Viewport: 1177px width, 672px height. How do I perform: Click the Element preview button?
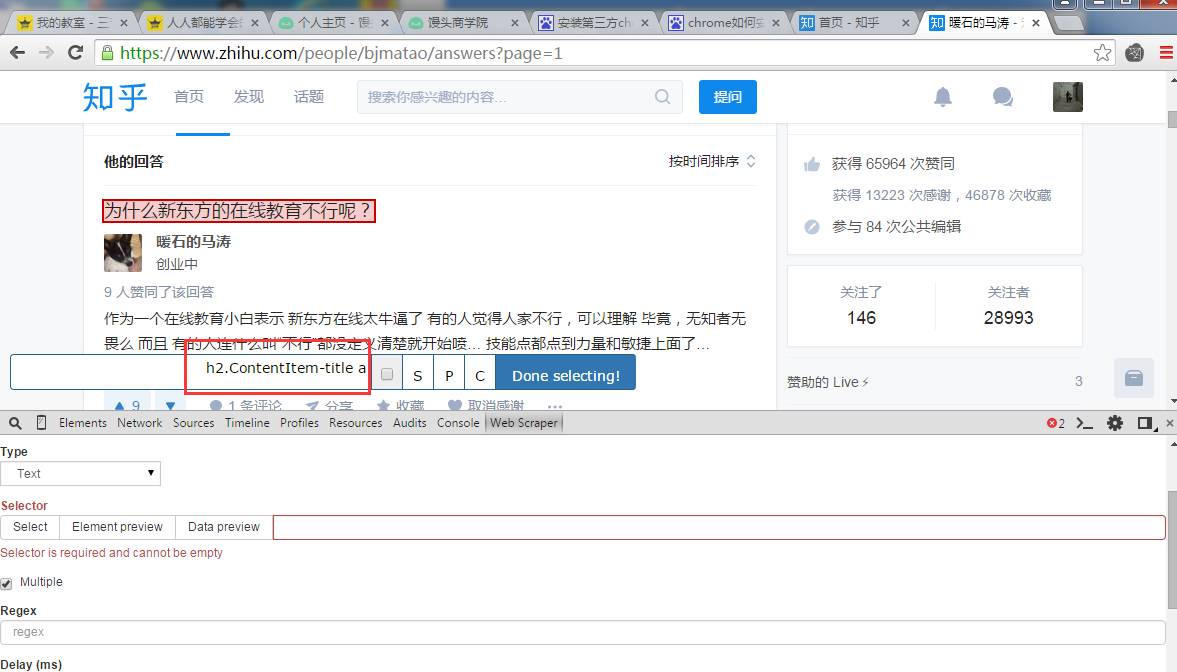(x=117, y=527)
